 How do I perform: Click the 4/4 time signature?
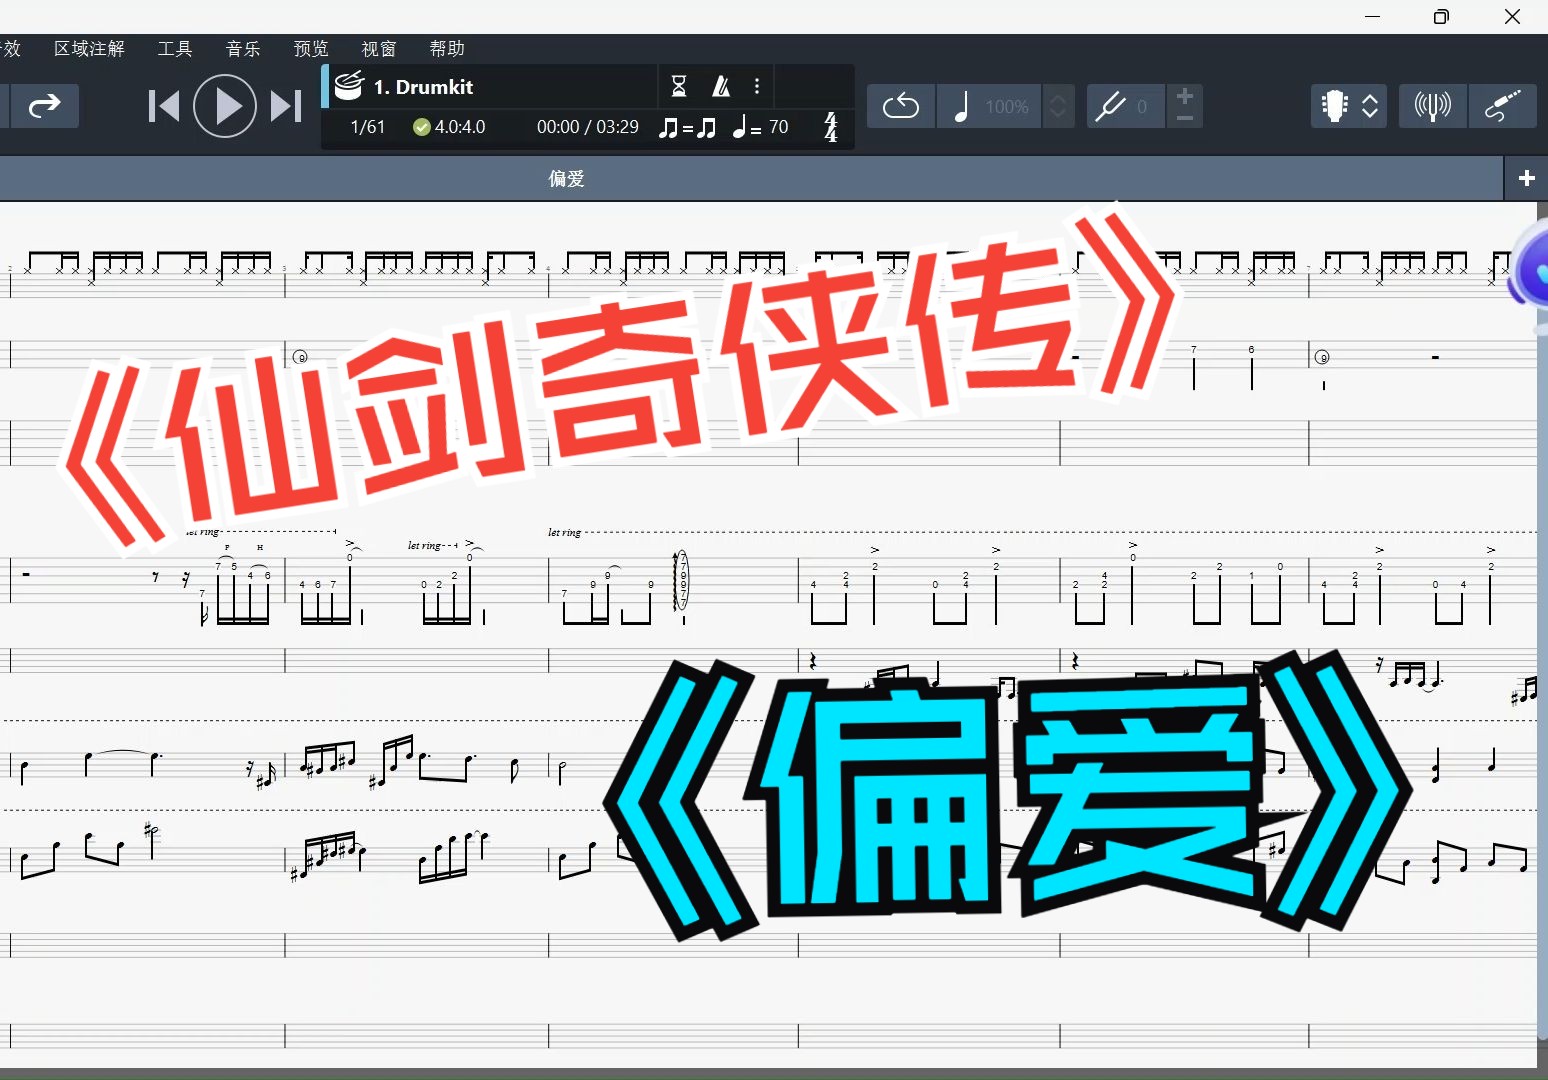pyautogui.click(x=831, y=127)
